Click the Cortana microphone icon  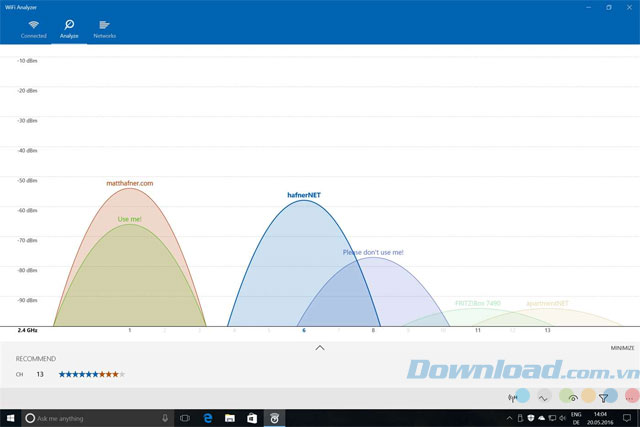click(165, 418)
